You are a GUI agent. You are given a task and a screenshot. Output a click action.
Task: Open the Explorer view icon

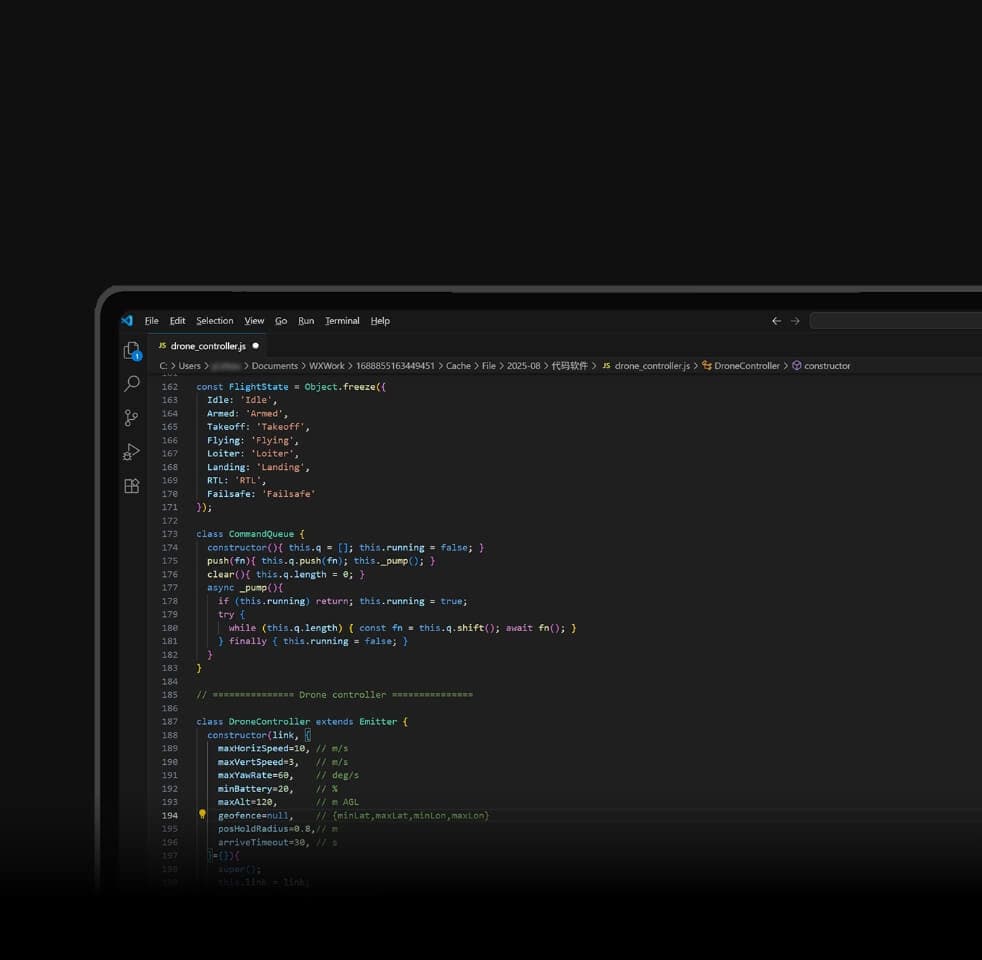(132, 351)
